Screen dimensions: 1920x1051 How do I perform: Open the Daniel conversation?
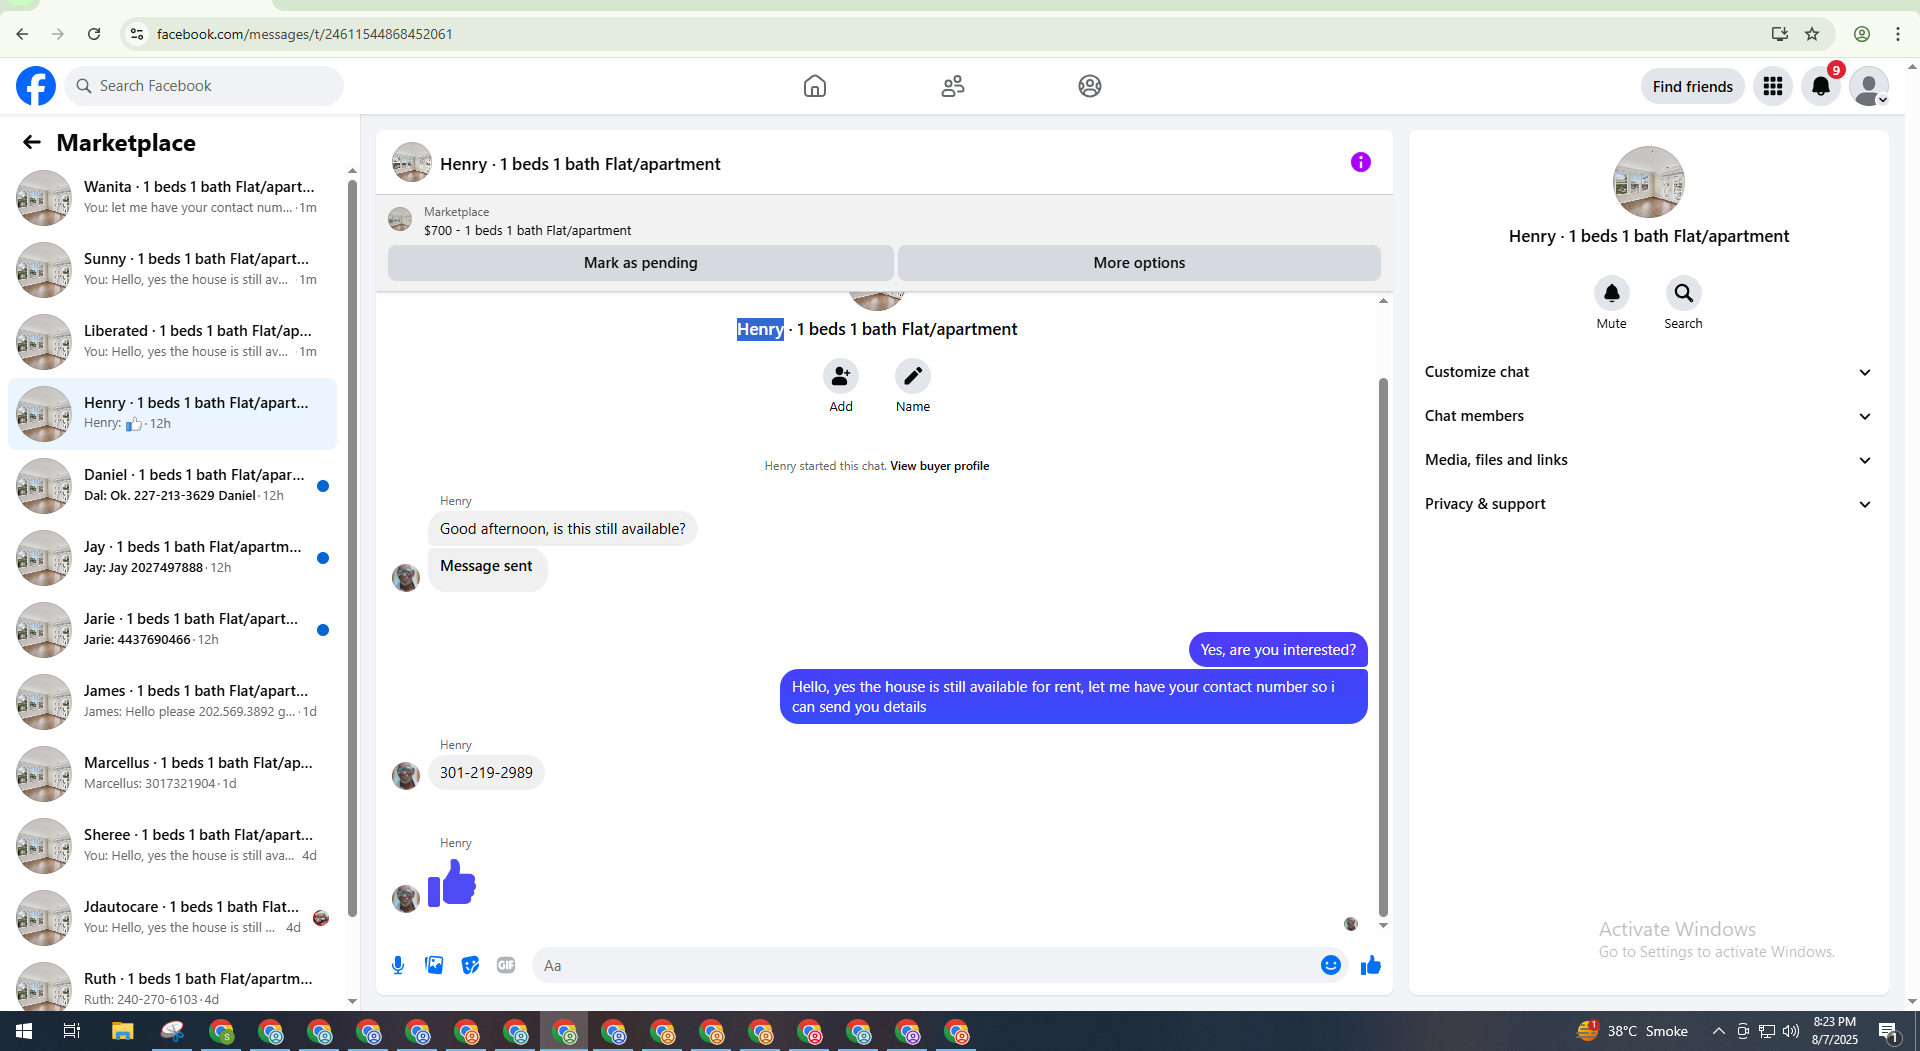click(x=173, y=486)
